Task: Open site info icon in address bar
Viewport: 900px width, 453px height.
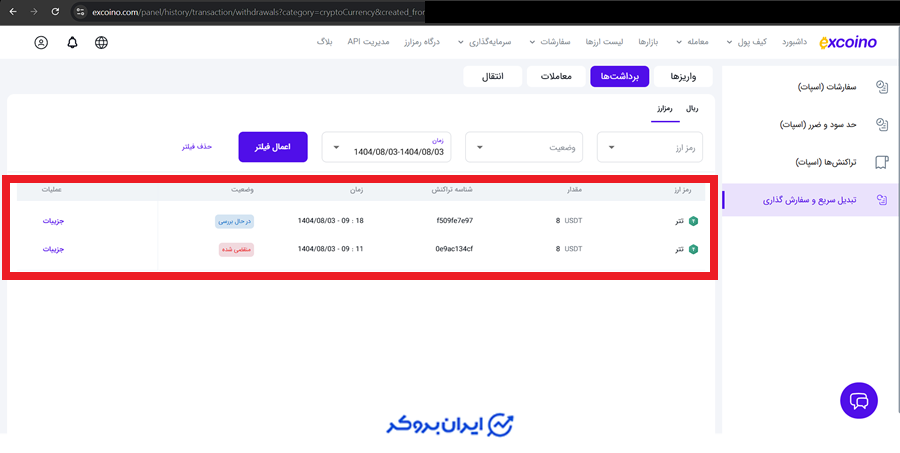Action: [x=80, y=11]
